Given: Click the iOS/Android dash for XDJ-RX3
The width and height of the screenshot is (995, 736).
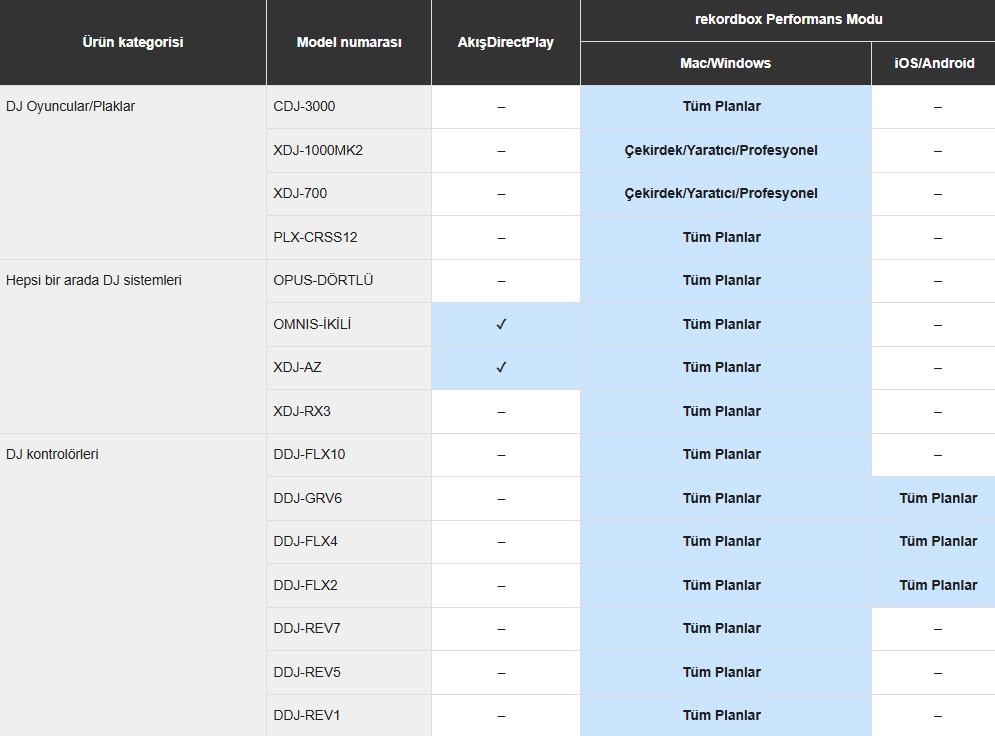Looking at the screenshot, I should [x=938, y=412].
